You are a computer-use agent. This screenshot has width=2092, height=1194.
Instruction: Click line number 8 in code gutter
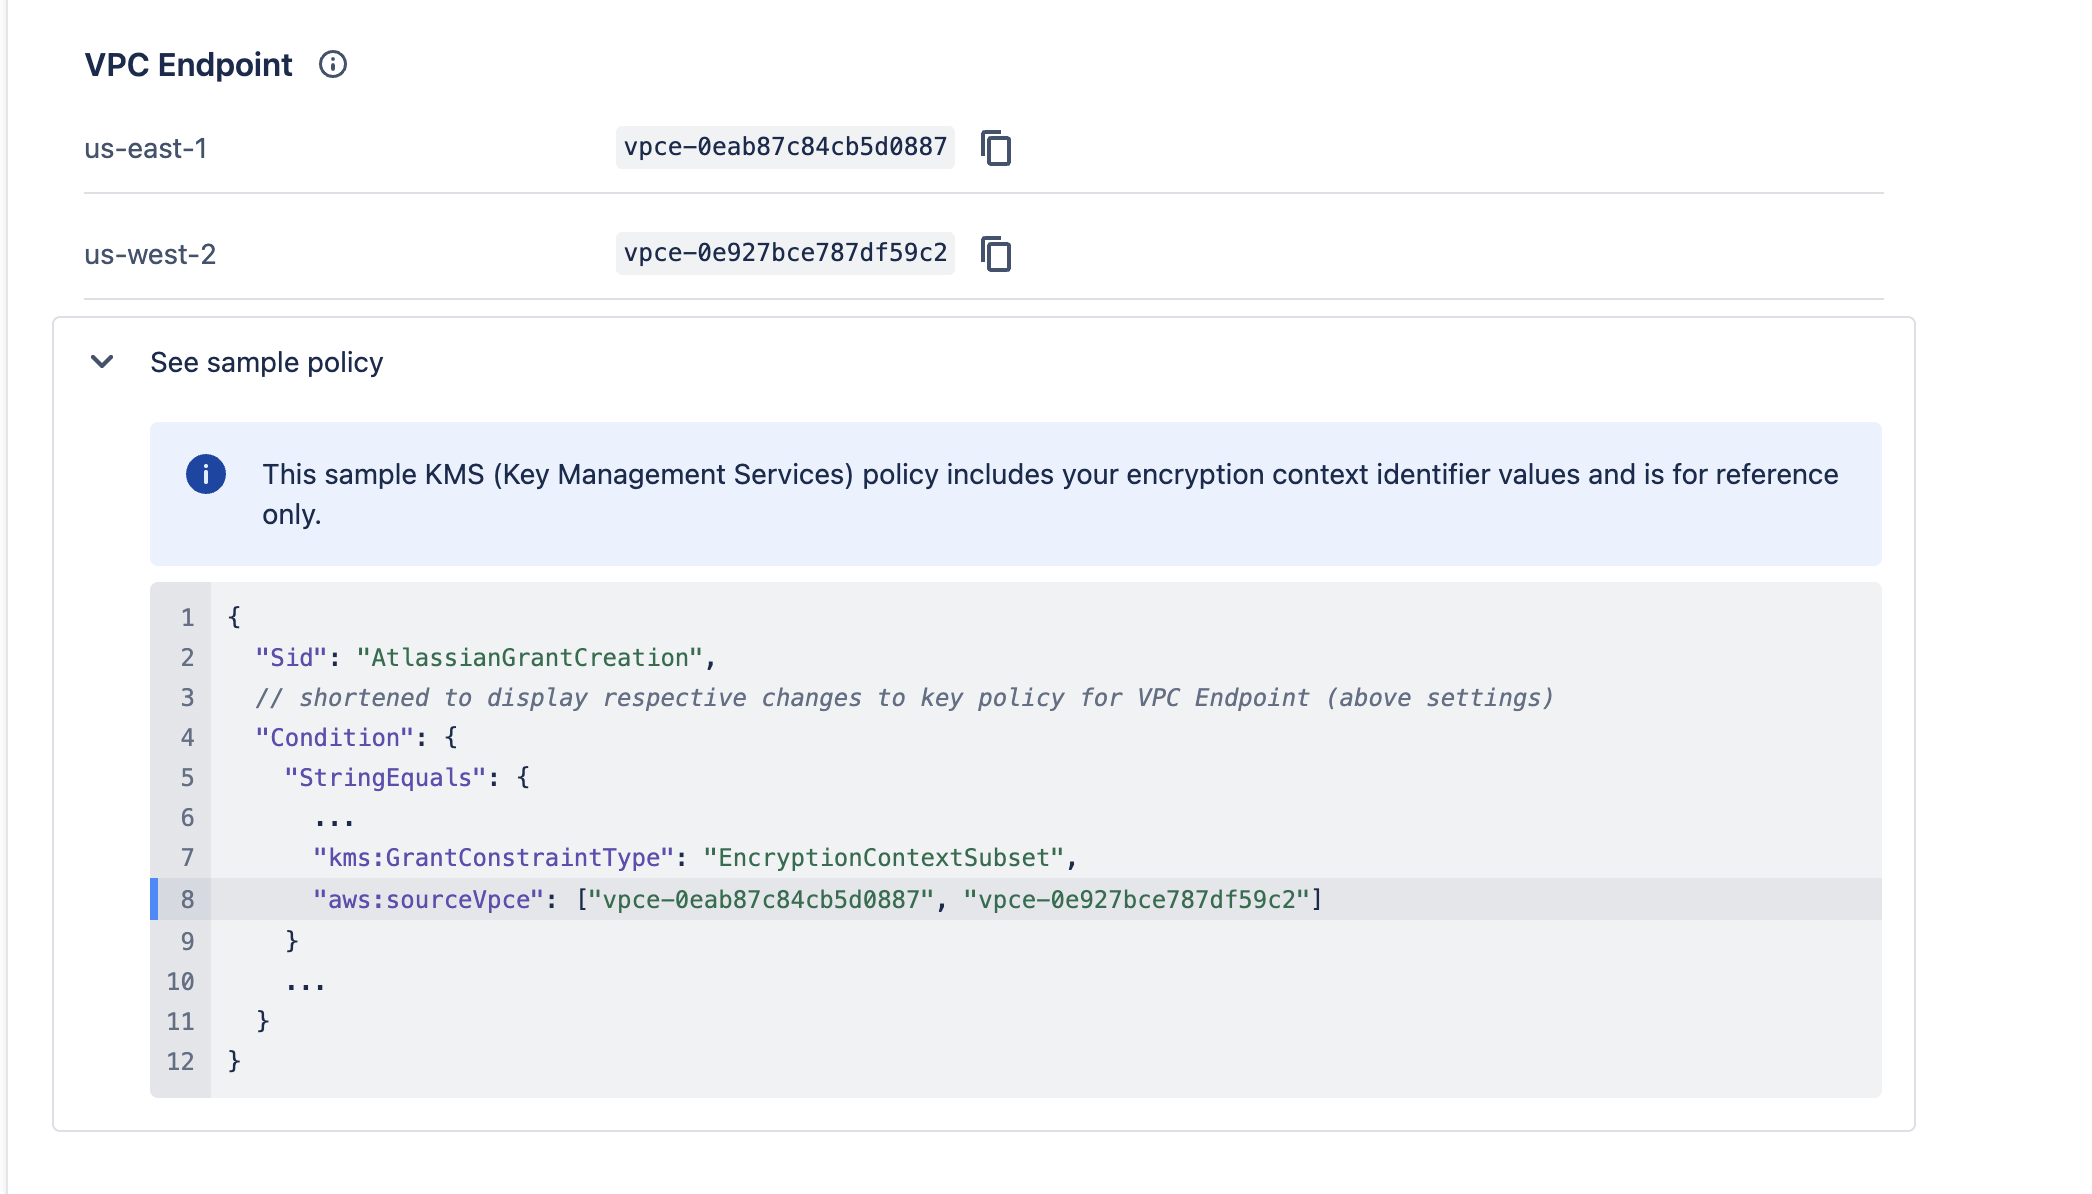[187, 900]
